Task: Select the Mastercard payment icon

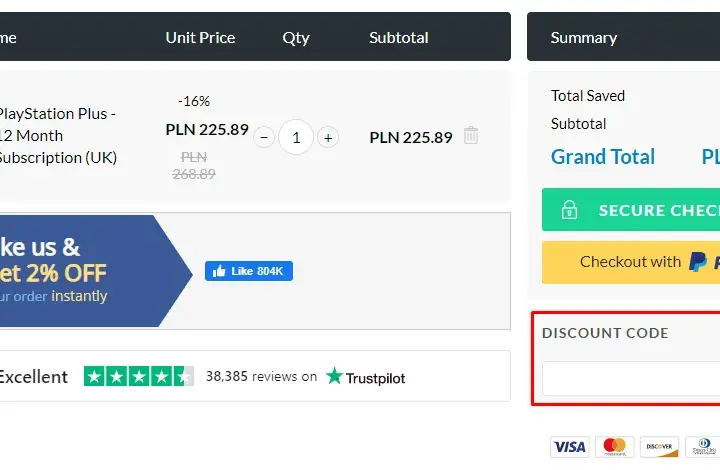Action: [x=614, y=447]
